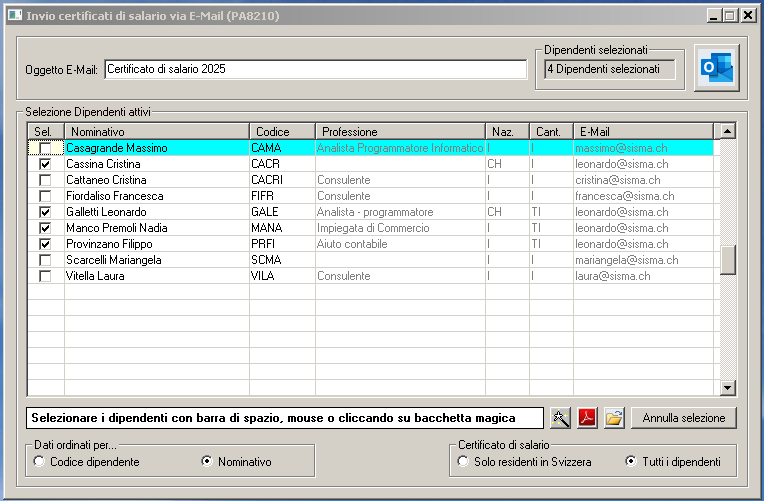Screen dimensions: 764x501
Task: Toggle checkbox for Vitella Laura
Action: point(44,276)
